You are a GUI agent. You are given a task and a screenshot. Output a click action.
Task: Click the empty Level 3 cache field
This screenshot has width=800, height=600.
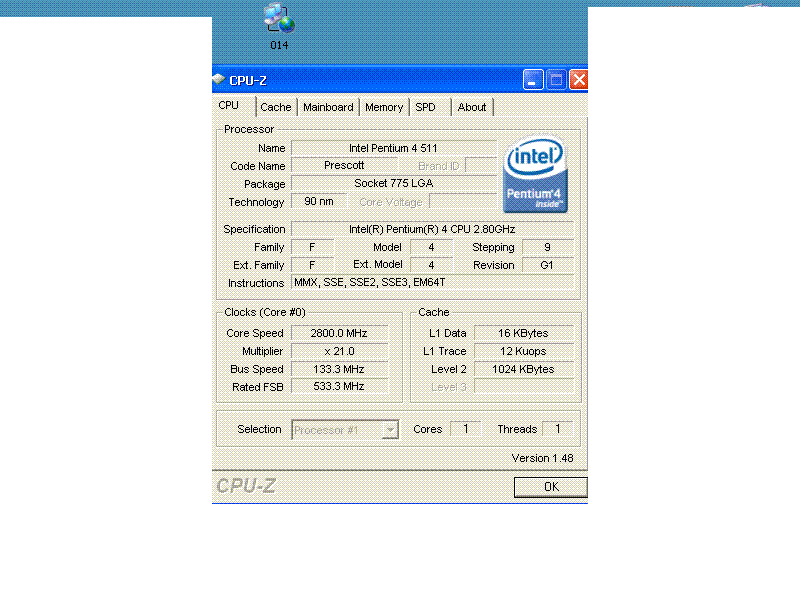pyautogui.click(x=523, y=386)
